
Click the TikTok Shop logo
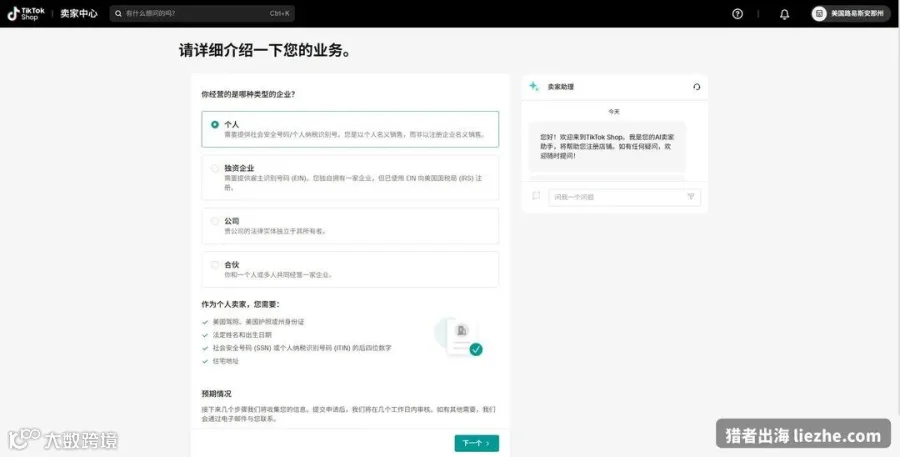26,13
